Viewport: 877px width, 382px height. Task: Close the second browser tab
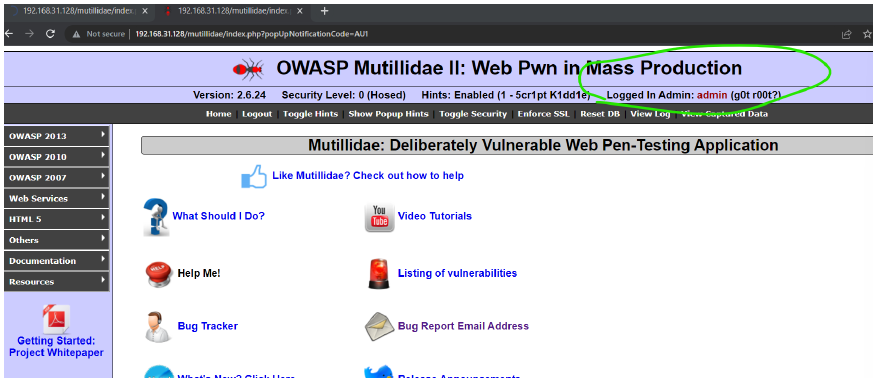299,11
